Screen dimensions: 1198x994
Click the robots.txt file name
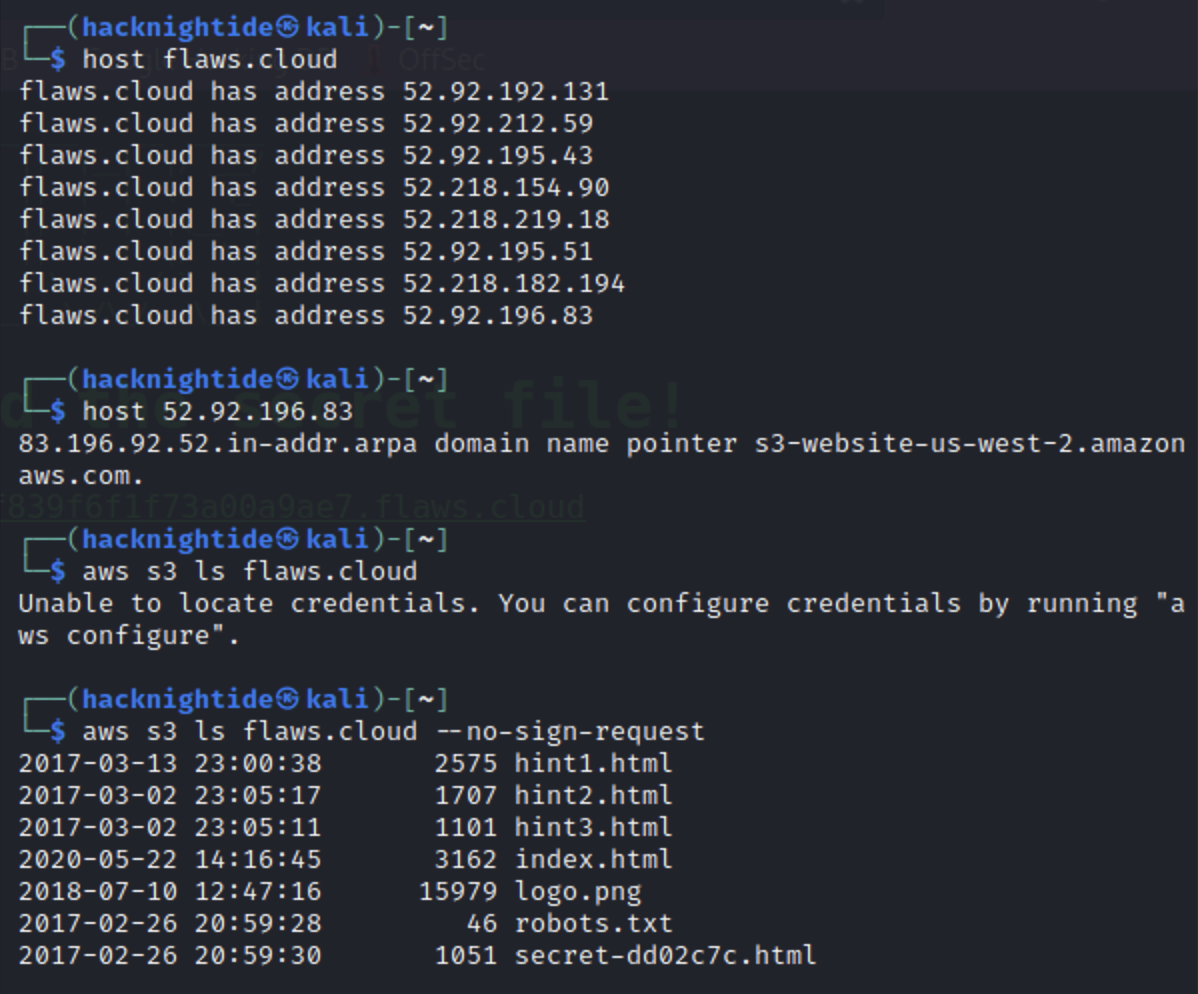coord(593,924)
